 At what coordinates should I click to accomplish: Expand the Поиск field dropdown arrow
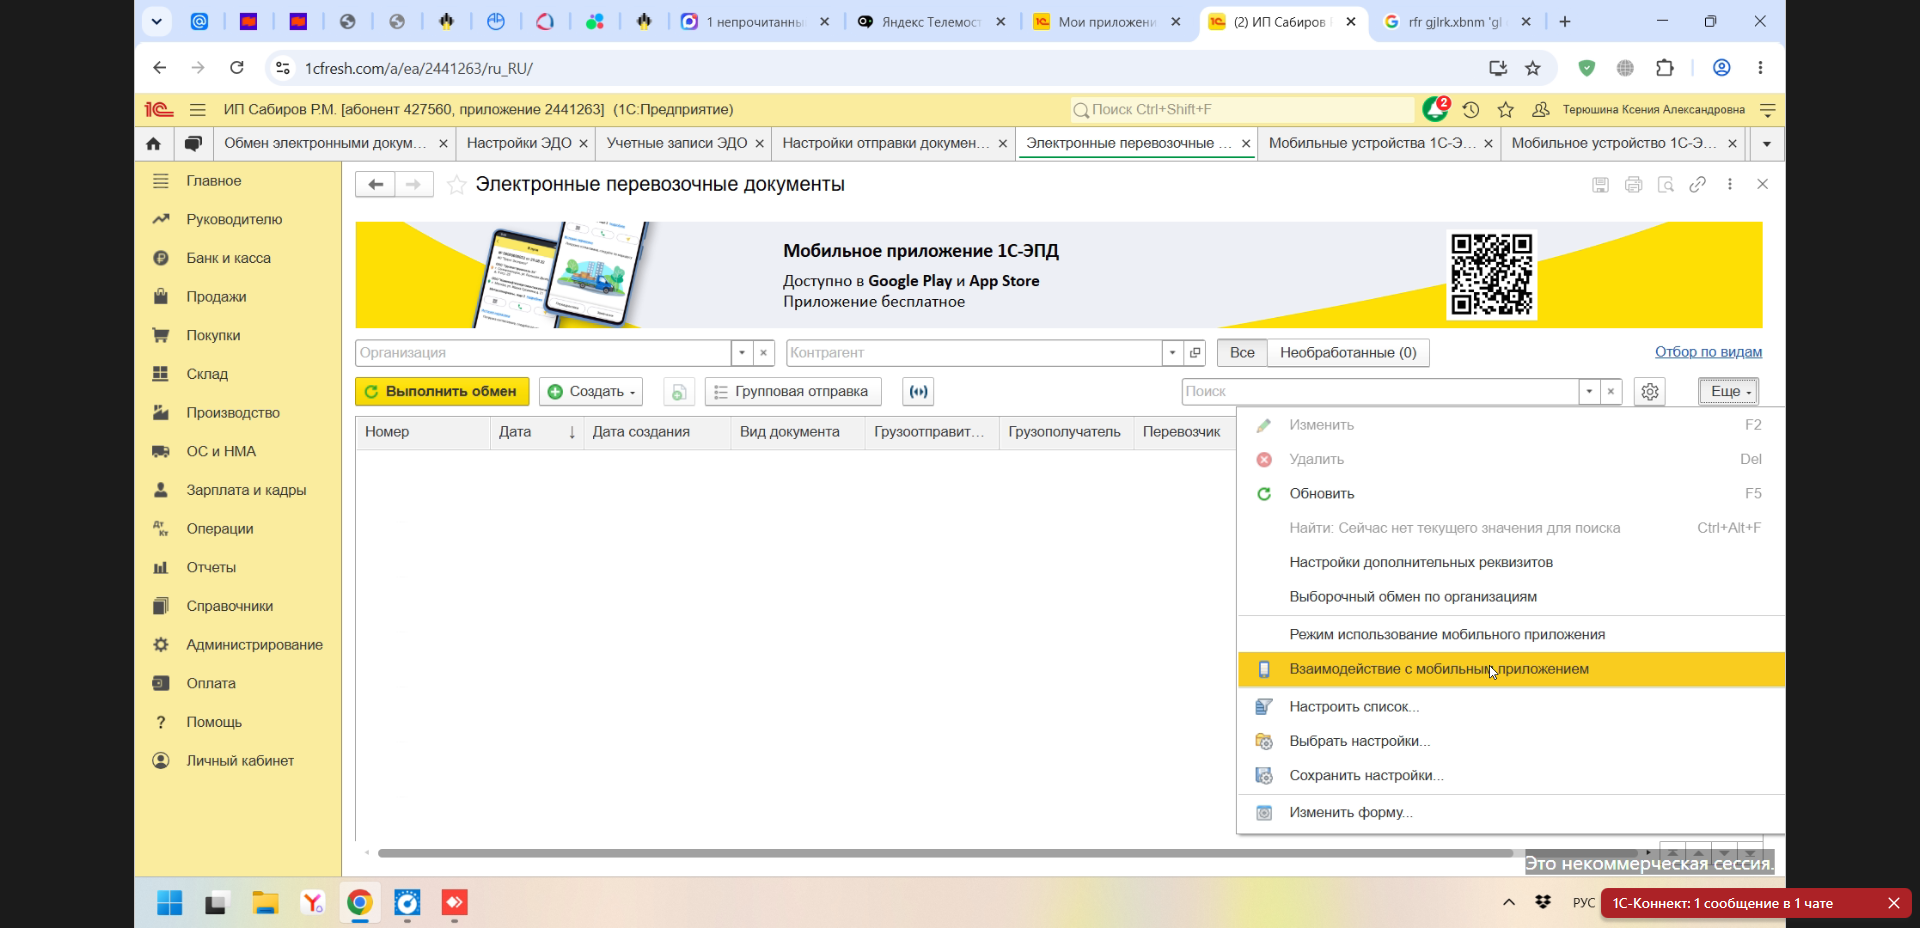click(1589, 392)
